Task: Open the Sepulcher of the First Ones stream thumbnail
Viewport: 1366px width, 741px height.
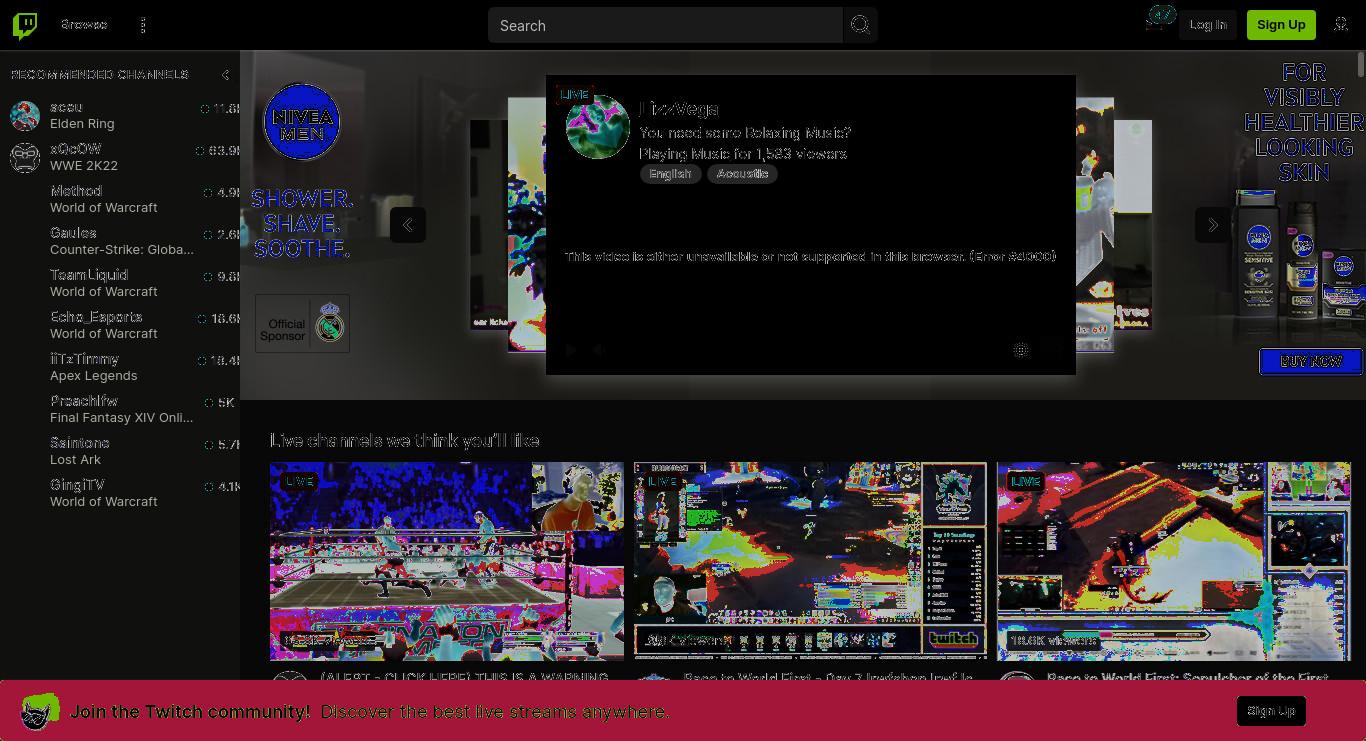Action: pyautogui.click(x=1174, y=561)
